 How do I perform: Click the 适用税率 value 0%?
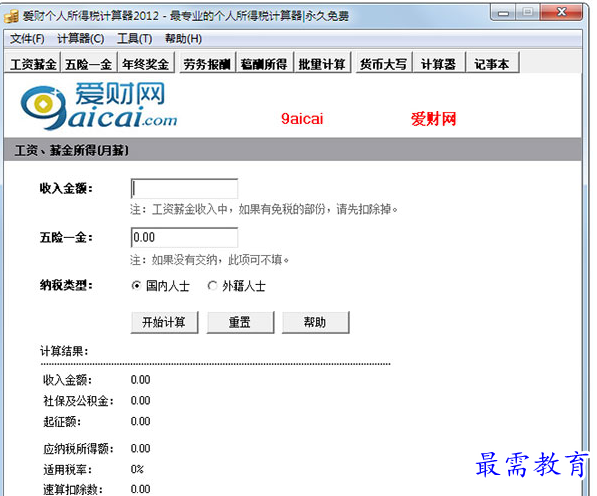[x=137, y=469]
